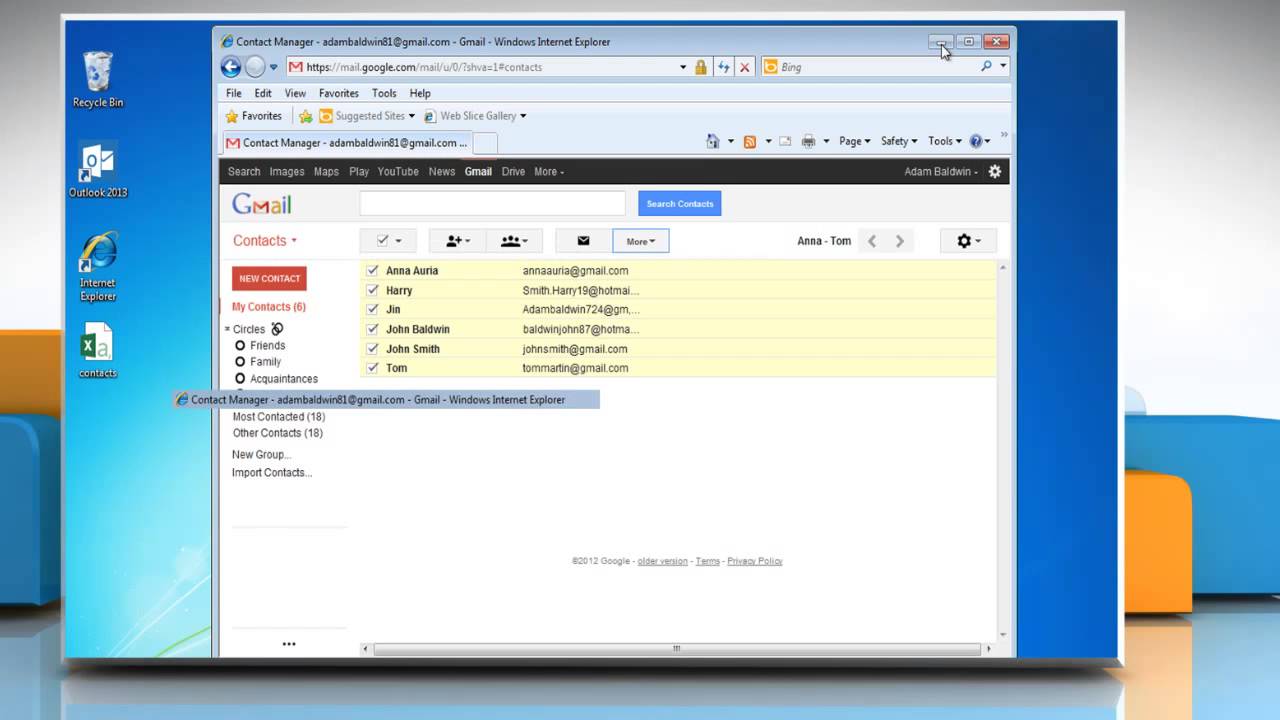Click the RSS feeds icon

[750, 141]
